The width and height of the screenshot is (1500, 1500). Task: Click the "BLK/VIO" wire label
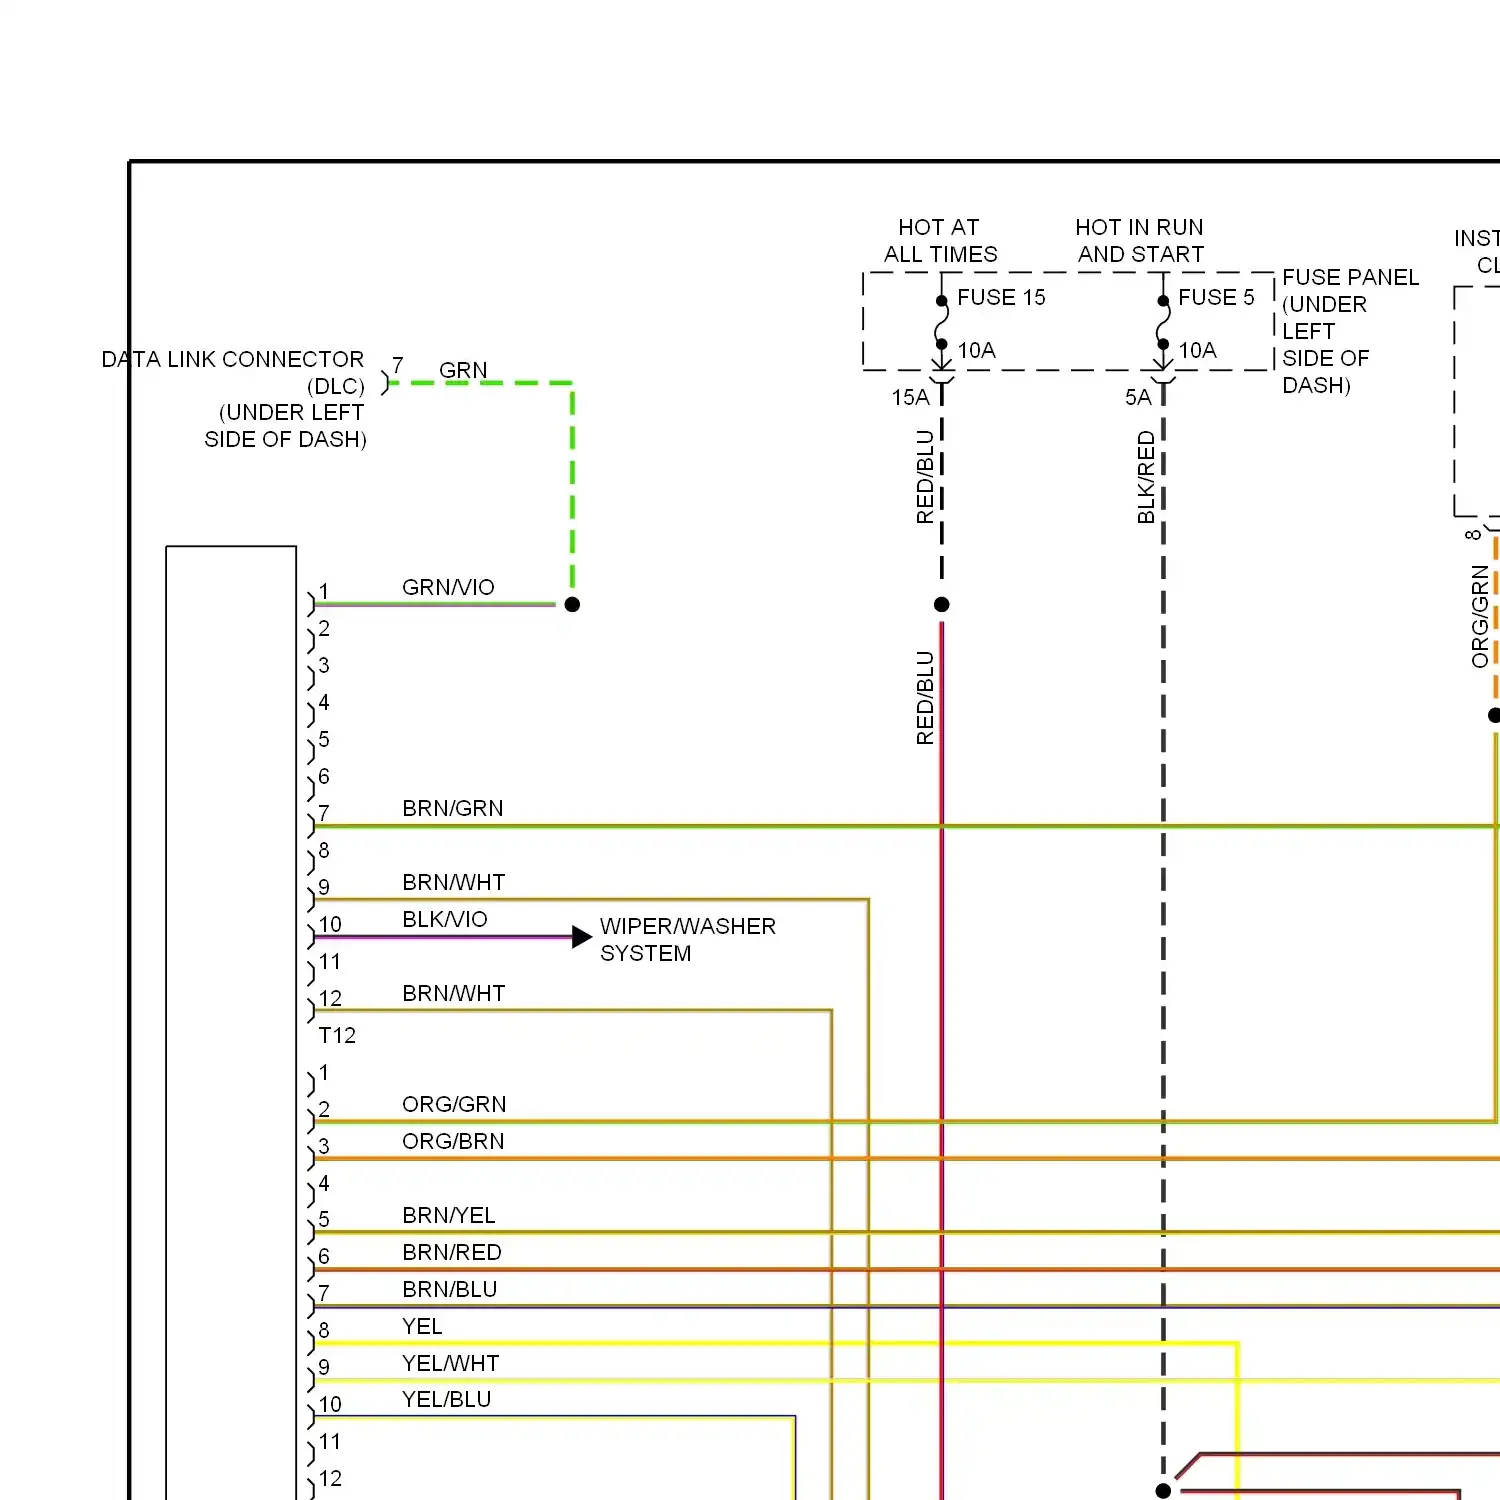(x=445, y=919)
